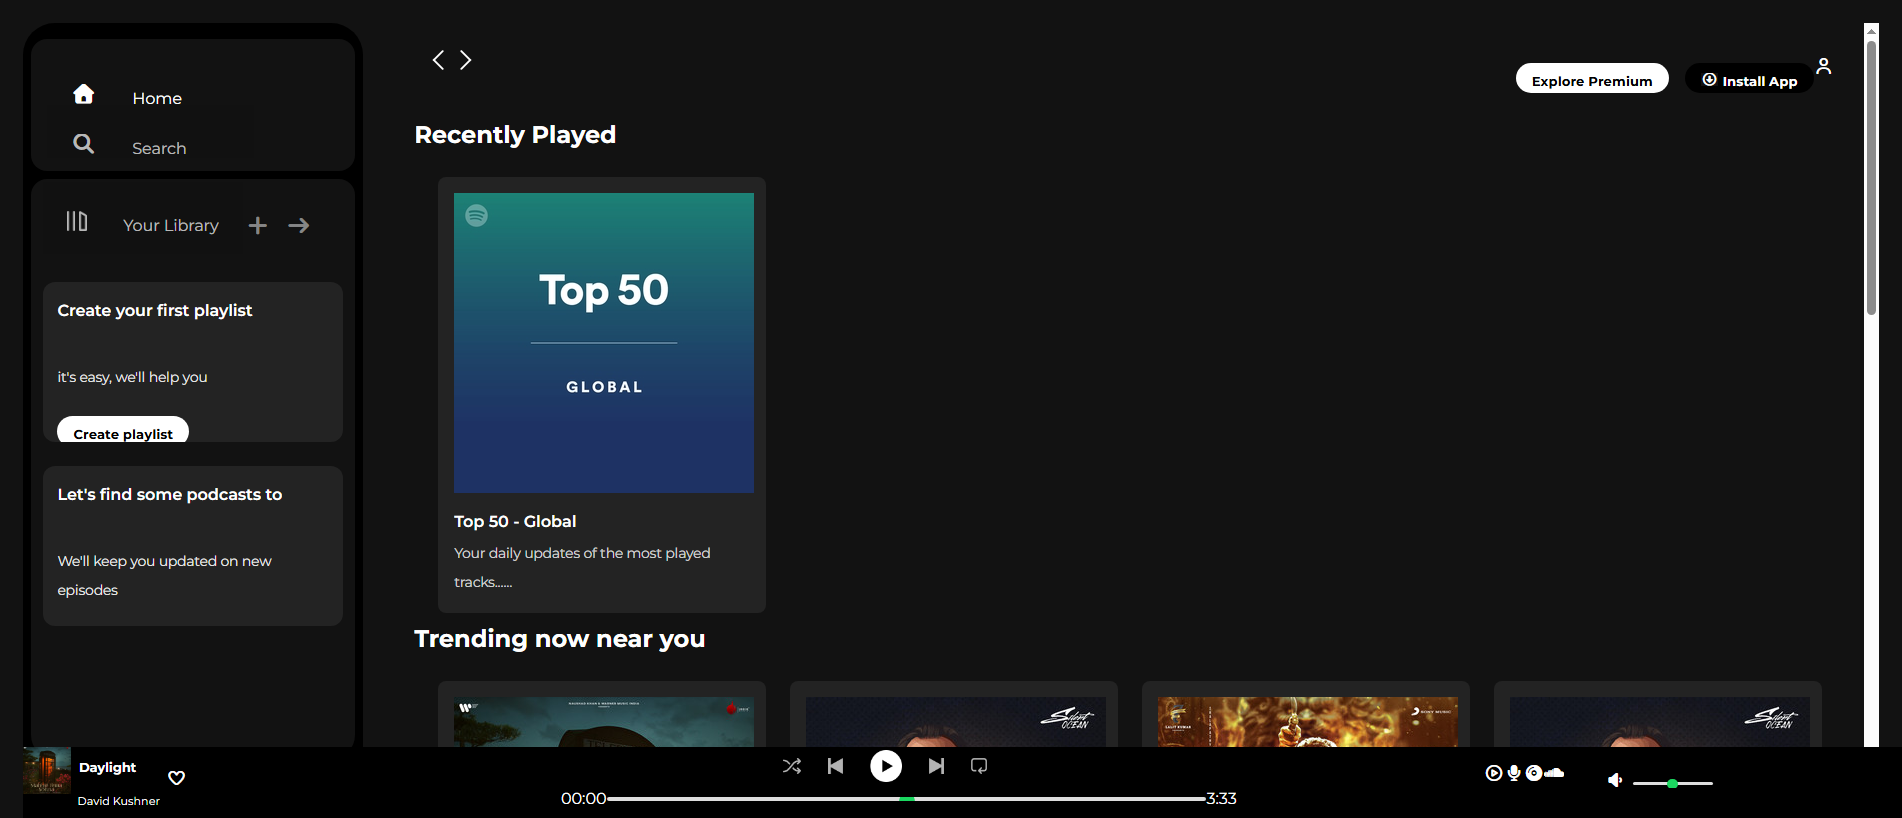Mute the volume using the speaker icon
The height and width of the screenshot is (818, 1902).
coord(1615,780)
